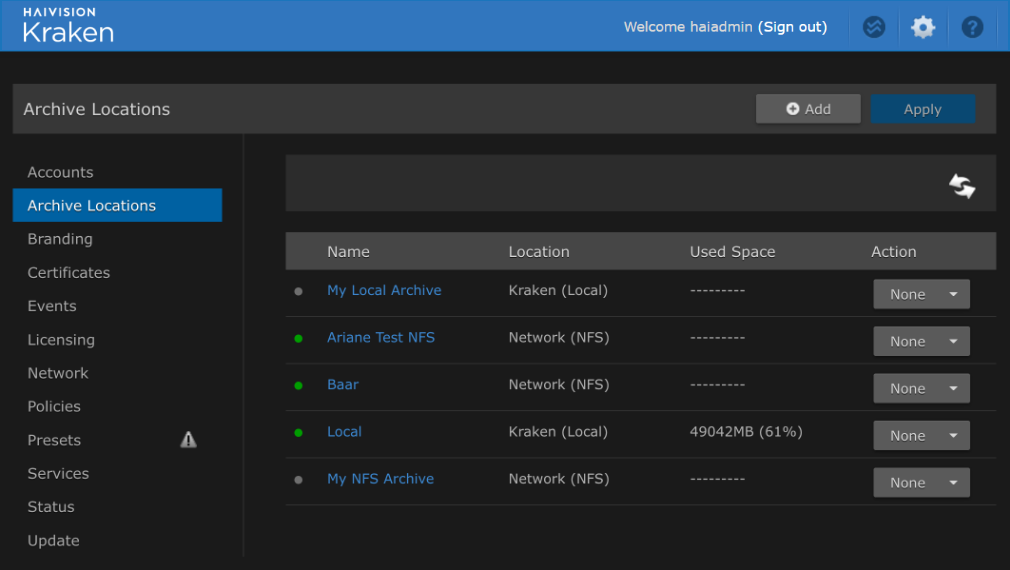Expand the Action dropdown for Ariane Test NFS
Screen dimensions: 1010x570
tap(921, 341)
